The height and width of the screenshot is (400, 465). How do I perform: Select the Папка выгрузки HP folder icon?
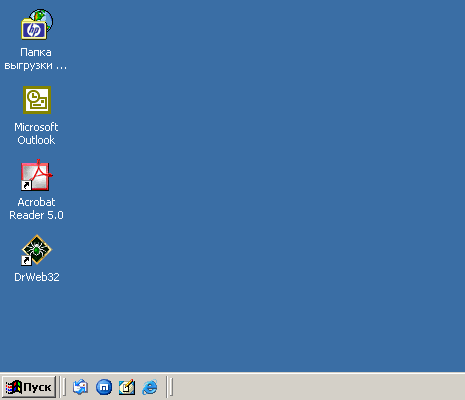[x=37, y=24]
